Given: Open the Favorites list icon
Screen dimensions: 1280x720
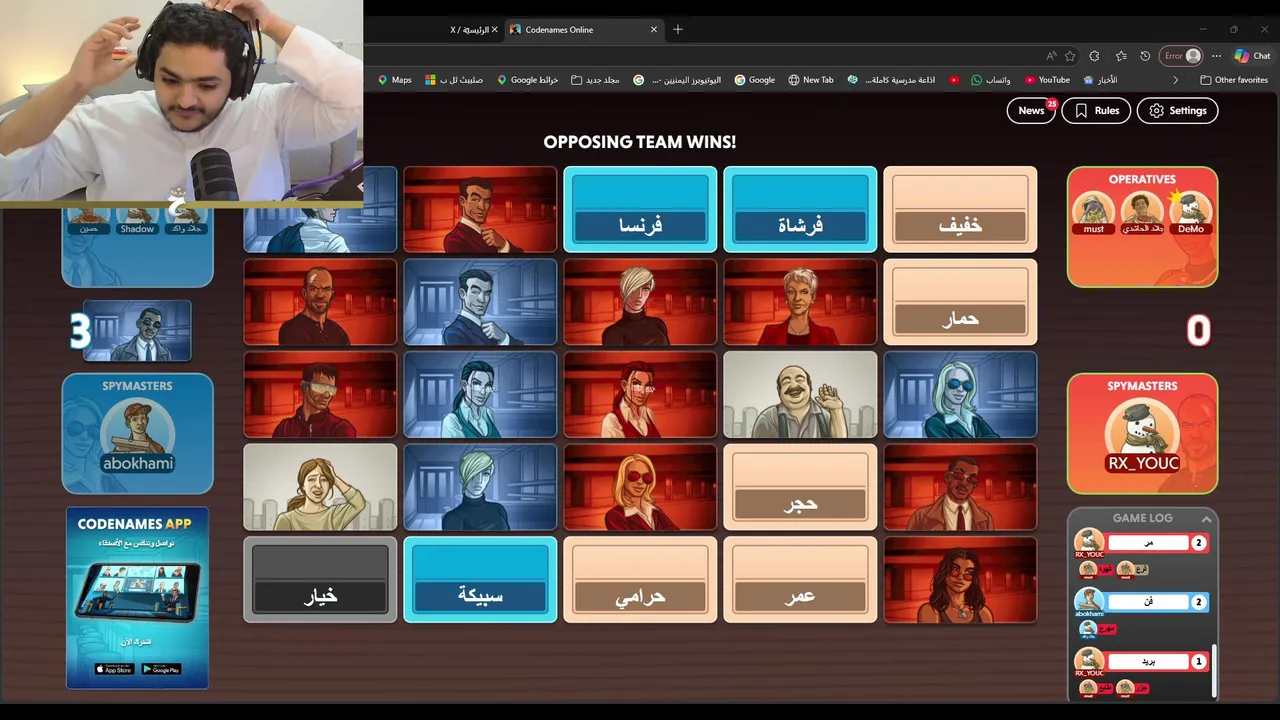Looking at the screenshot, I should coord(1121,56).
